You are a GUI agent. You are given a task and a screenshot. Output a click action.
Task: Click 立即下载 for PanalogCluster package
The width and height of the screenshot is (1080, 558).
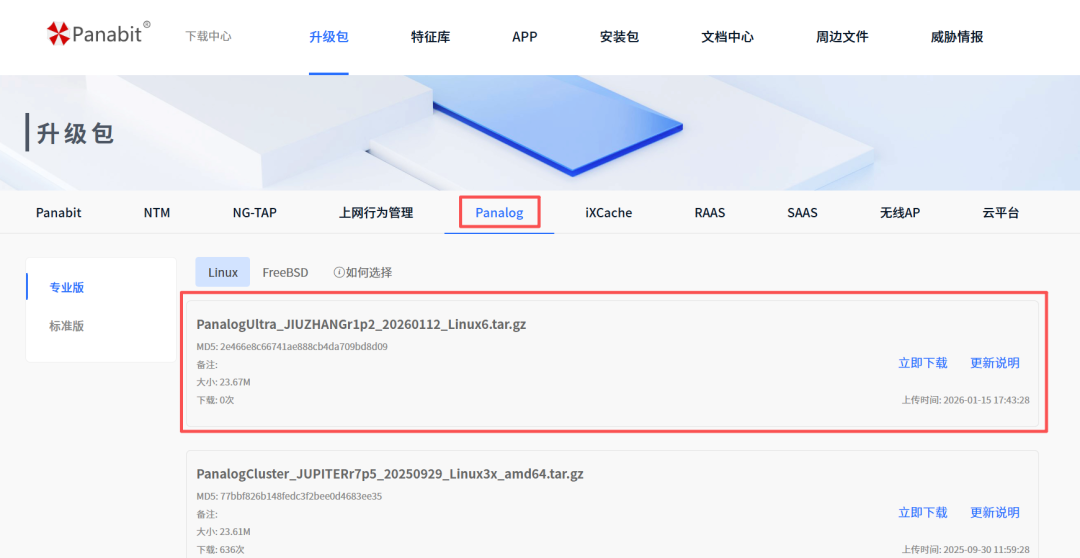click(x=922, y=513)
